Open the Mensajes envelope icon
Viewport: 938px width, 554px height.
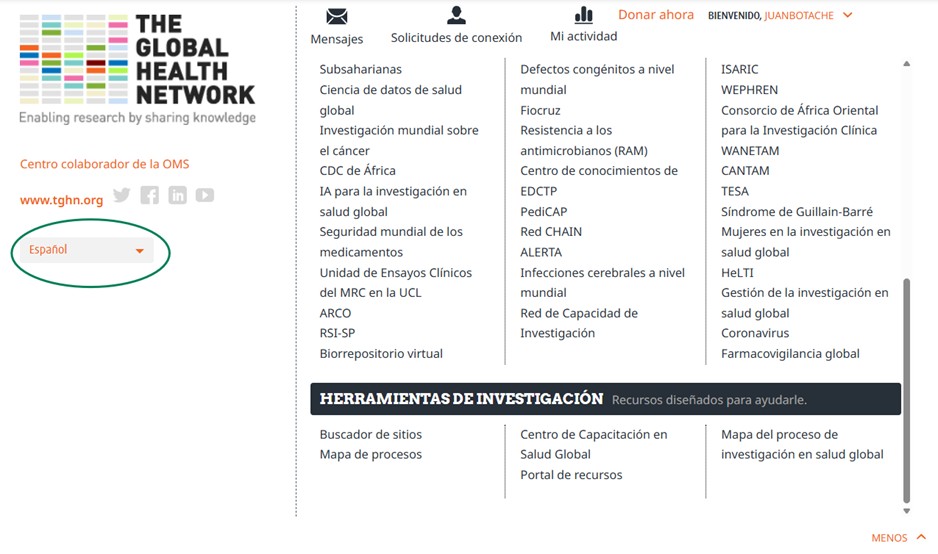pos(337,16)
